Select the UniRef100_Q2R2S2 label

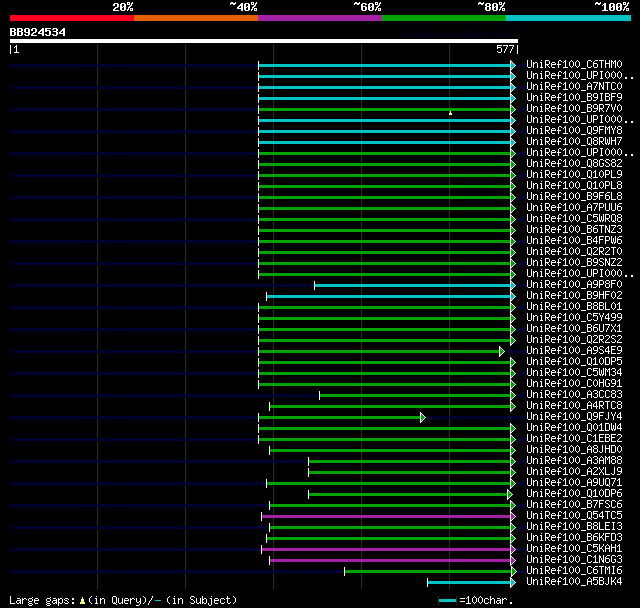click(574, 340)
